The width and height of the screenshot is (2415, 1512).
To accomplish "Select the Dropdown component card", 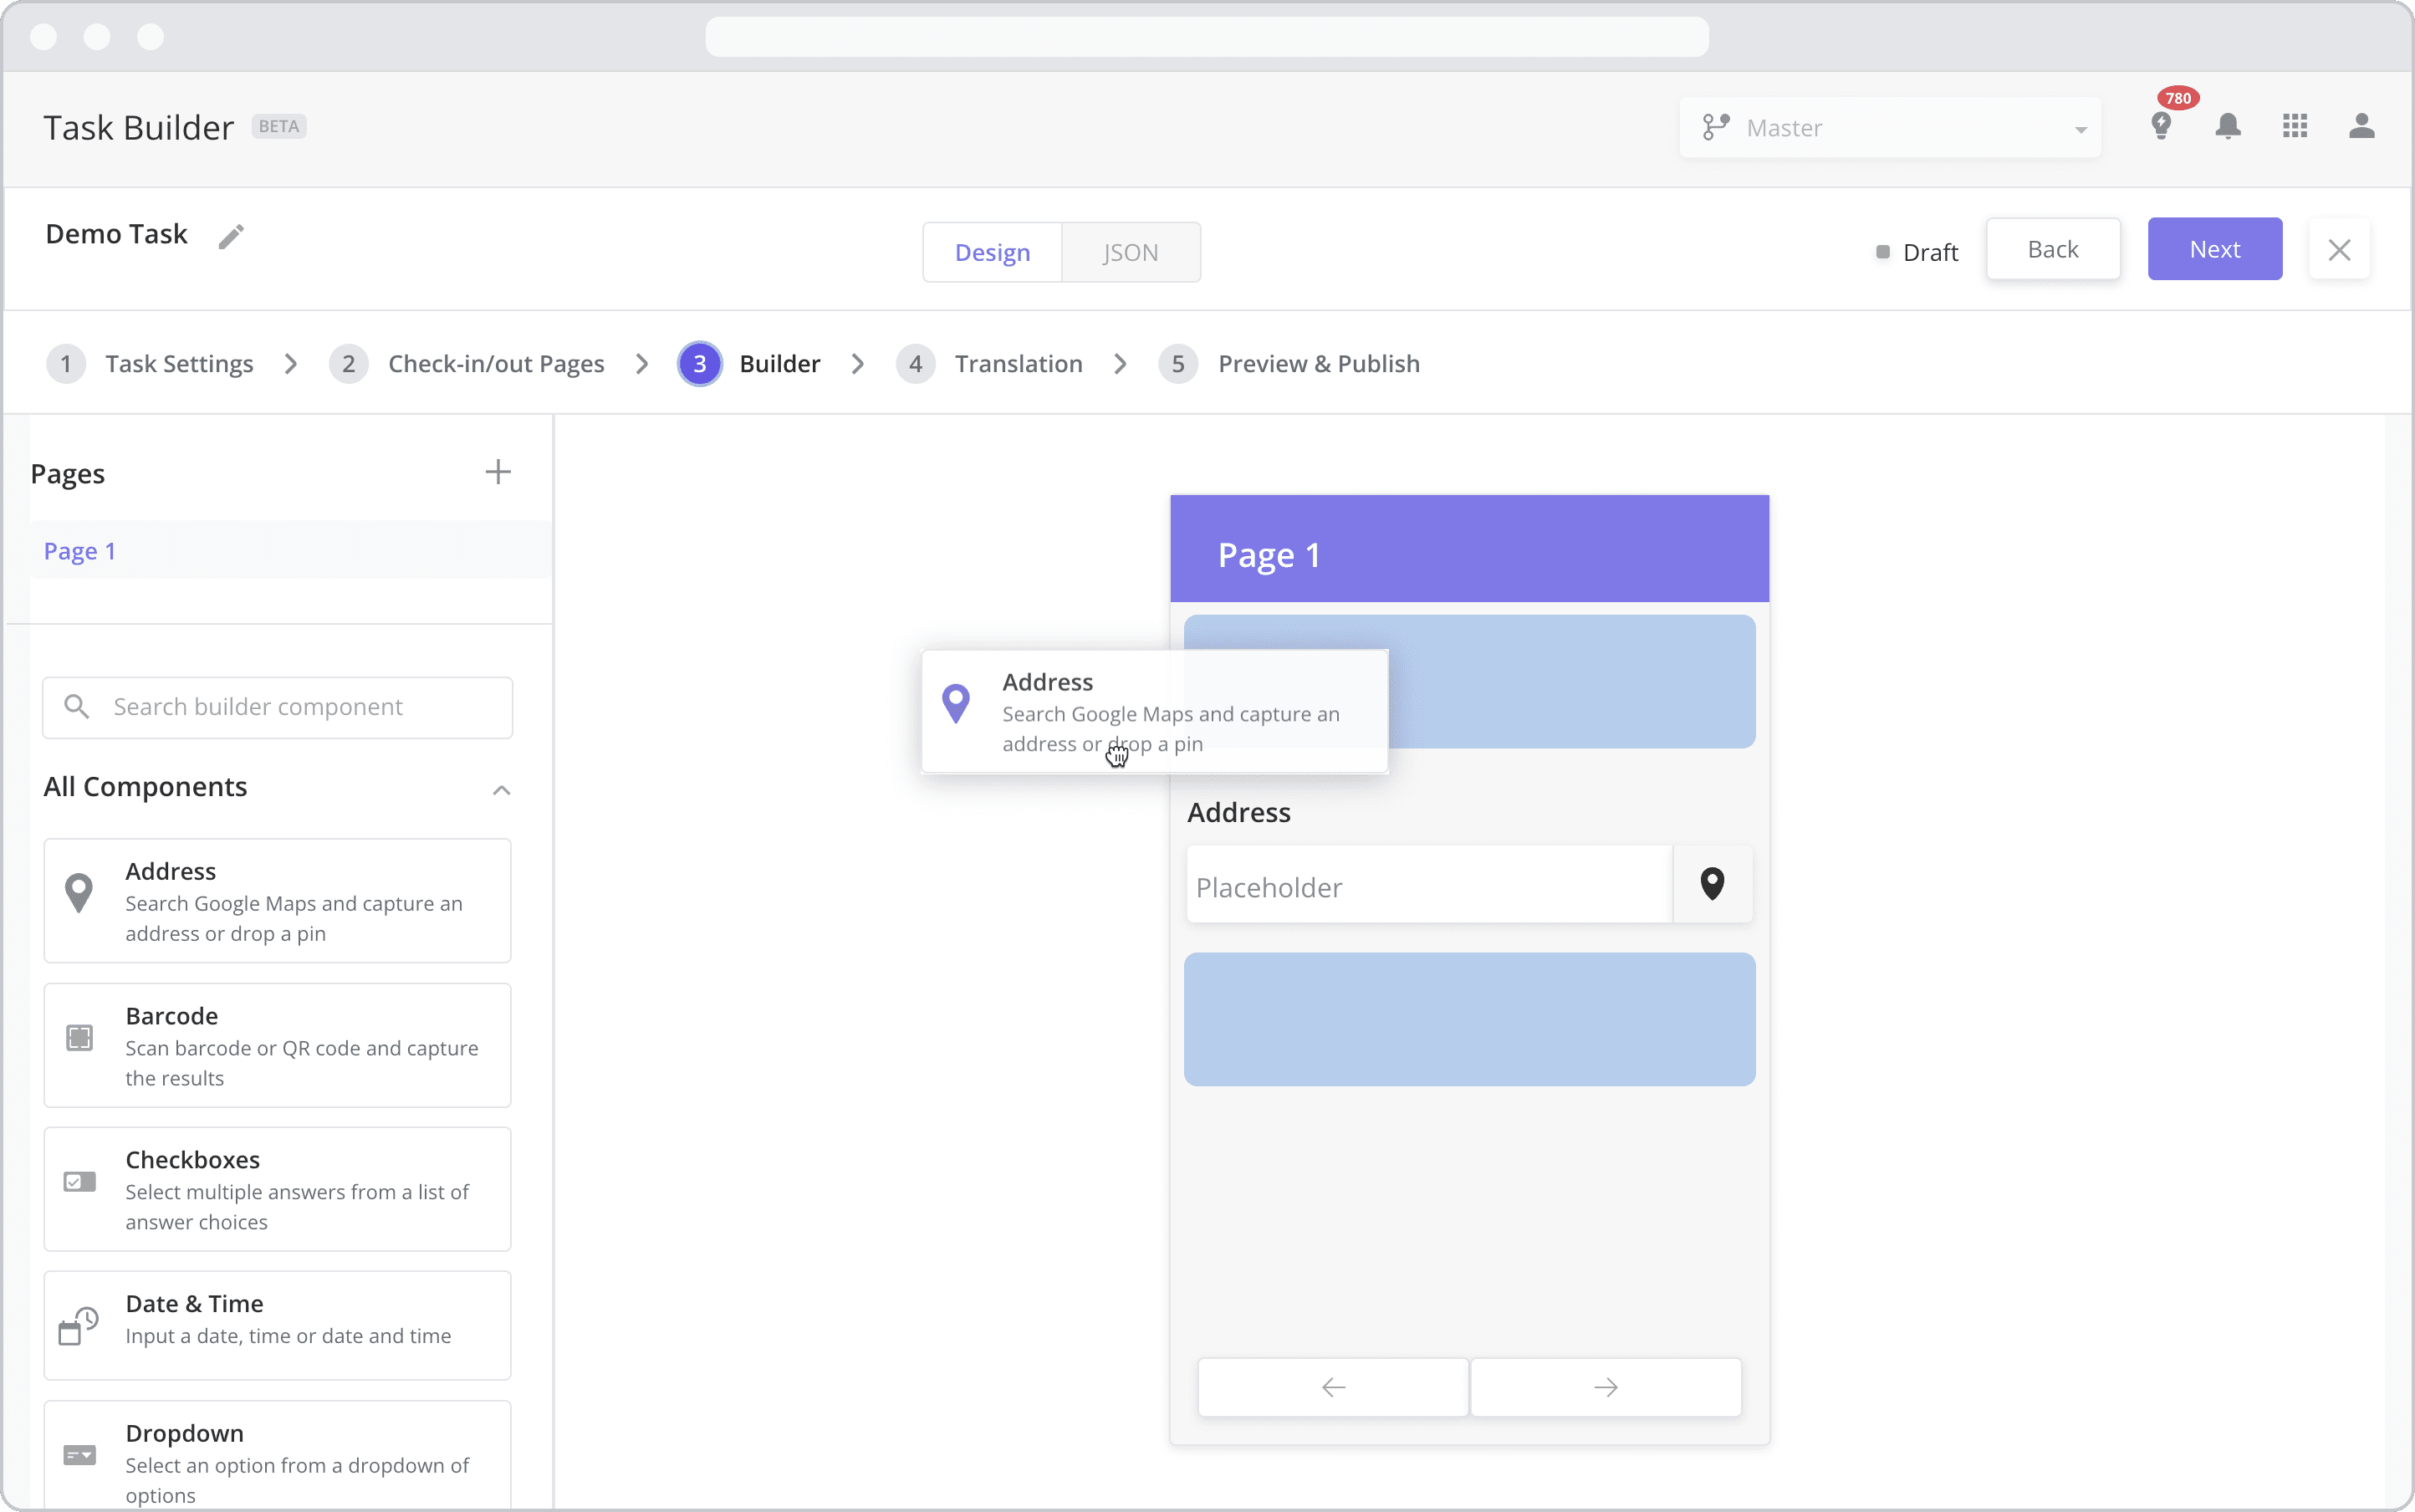I will (278, 1456).
